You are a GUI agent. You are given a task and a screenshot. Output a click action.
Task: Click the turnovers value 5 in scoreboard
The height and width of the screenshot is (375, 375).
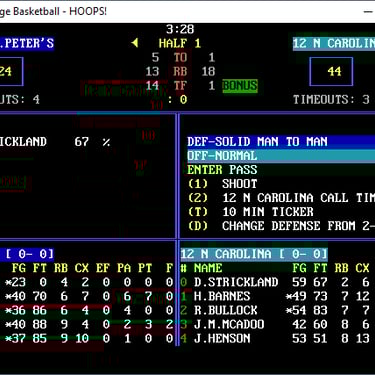pos(155,57)
